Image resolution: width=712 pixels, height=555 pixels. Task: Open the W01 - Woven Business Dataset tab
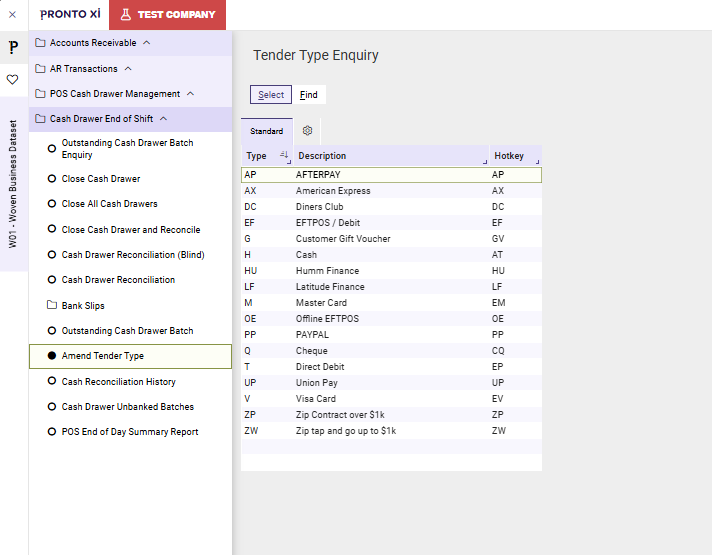pos(13,185)
